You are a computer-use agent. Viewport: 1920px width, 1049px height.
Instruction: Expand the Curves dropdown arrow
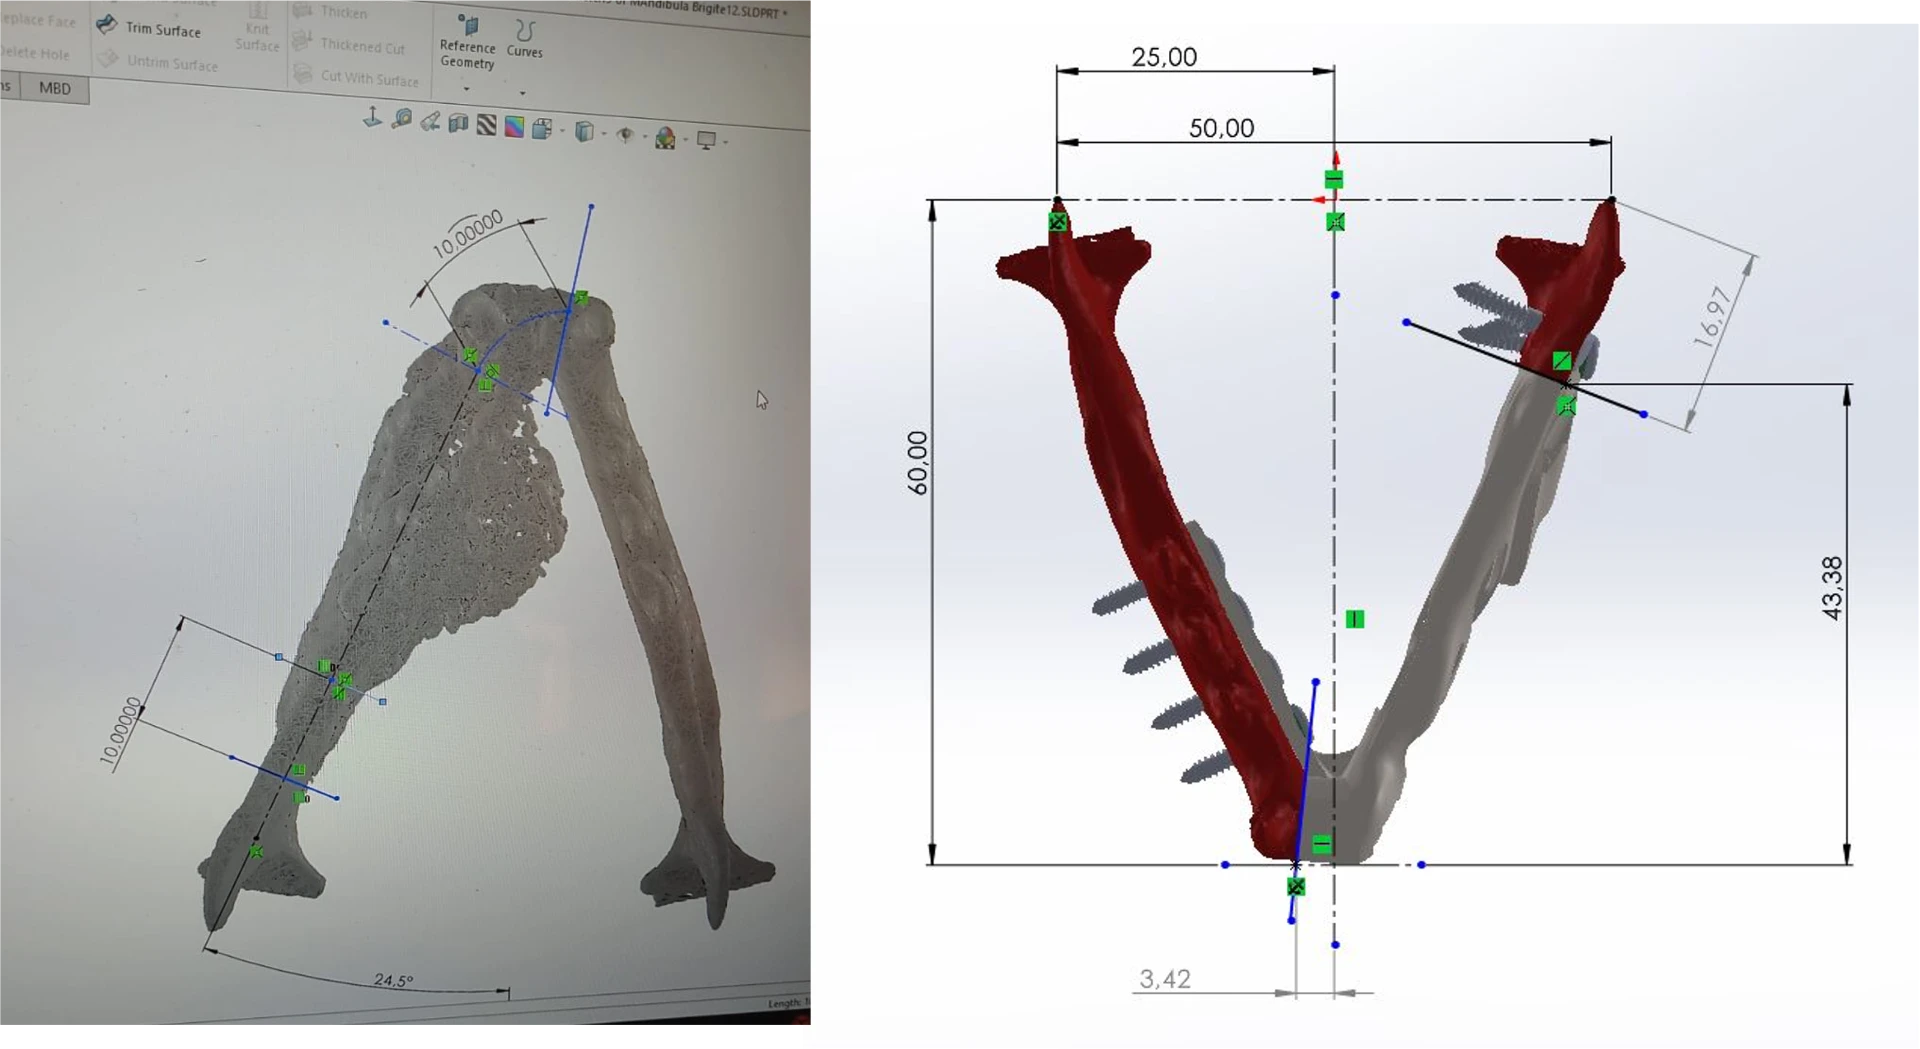pyautogui.click(x=522, y=93)
